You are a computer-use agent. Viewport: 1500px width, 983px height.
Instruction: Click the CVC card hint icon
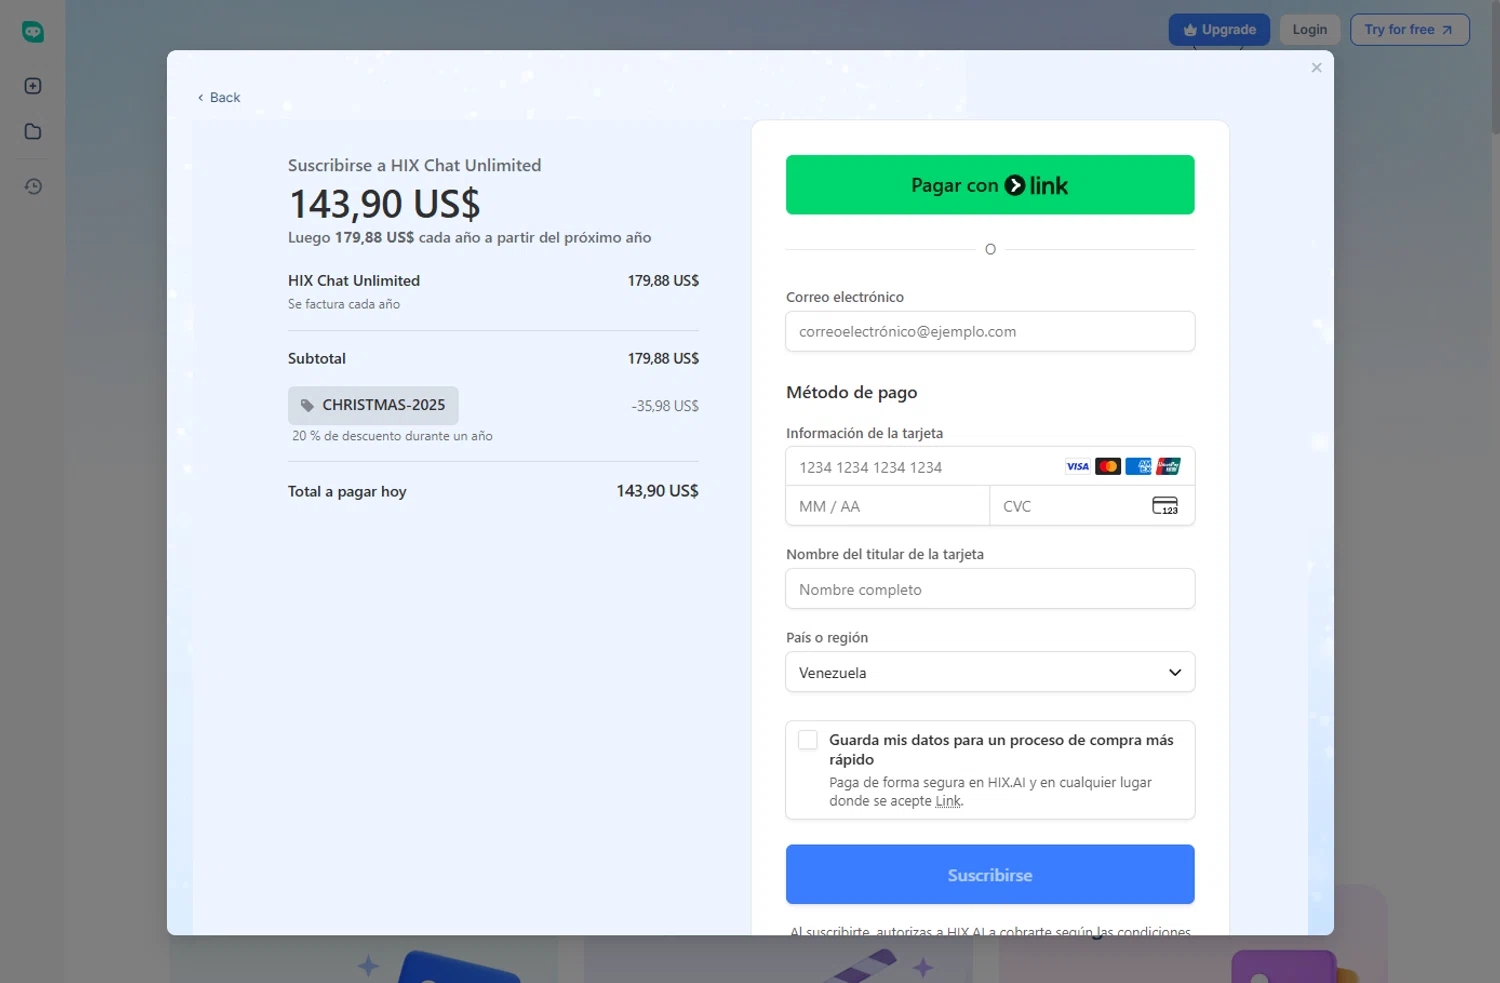click(x=1165, y=506)
